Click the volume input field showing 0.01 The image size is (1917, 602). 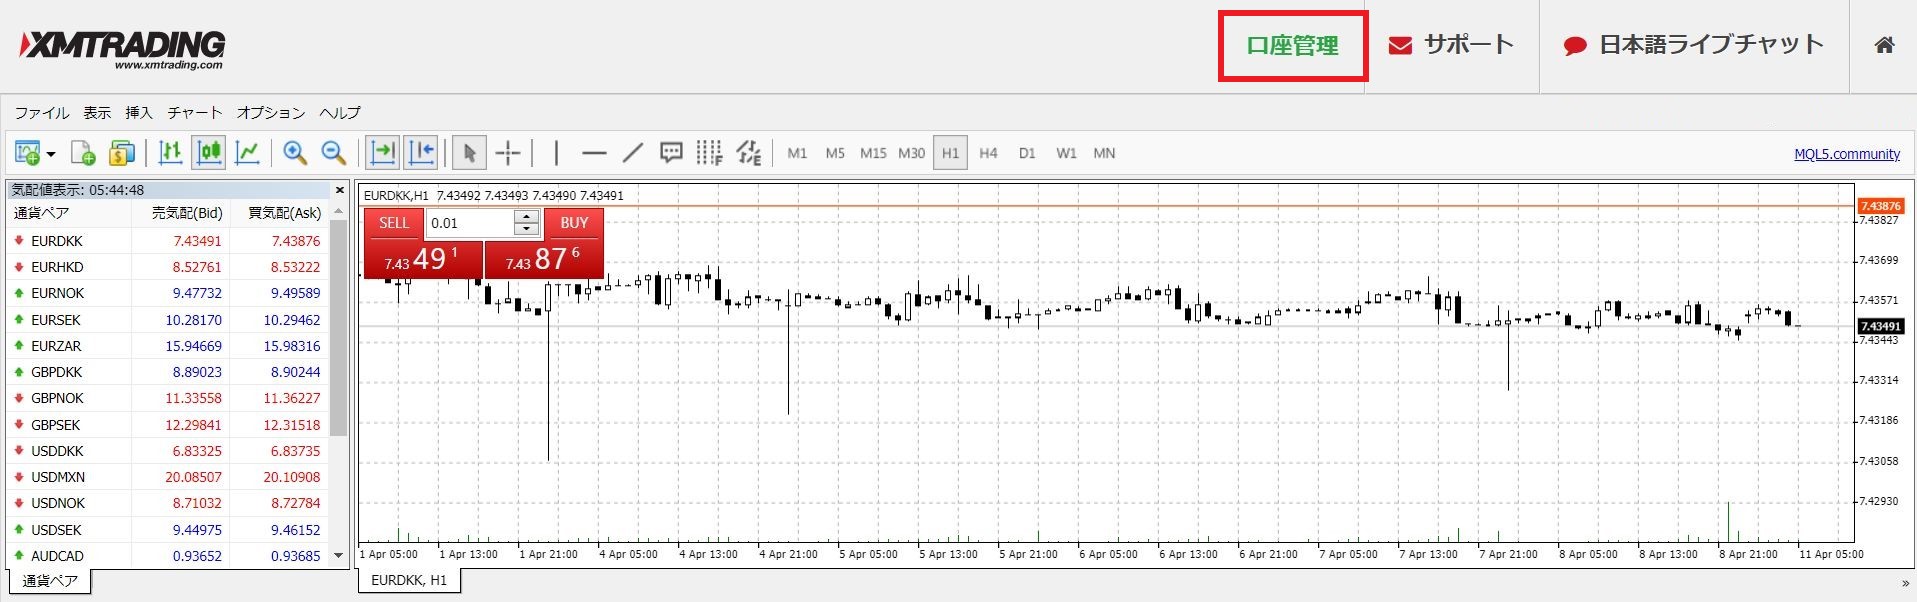click(x=470, y=223)
